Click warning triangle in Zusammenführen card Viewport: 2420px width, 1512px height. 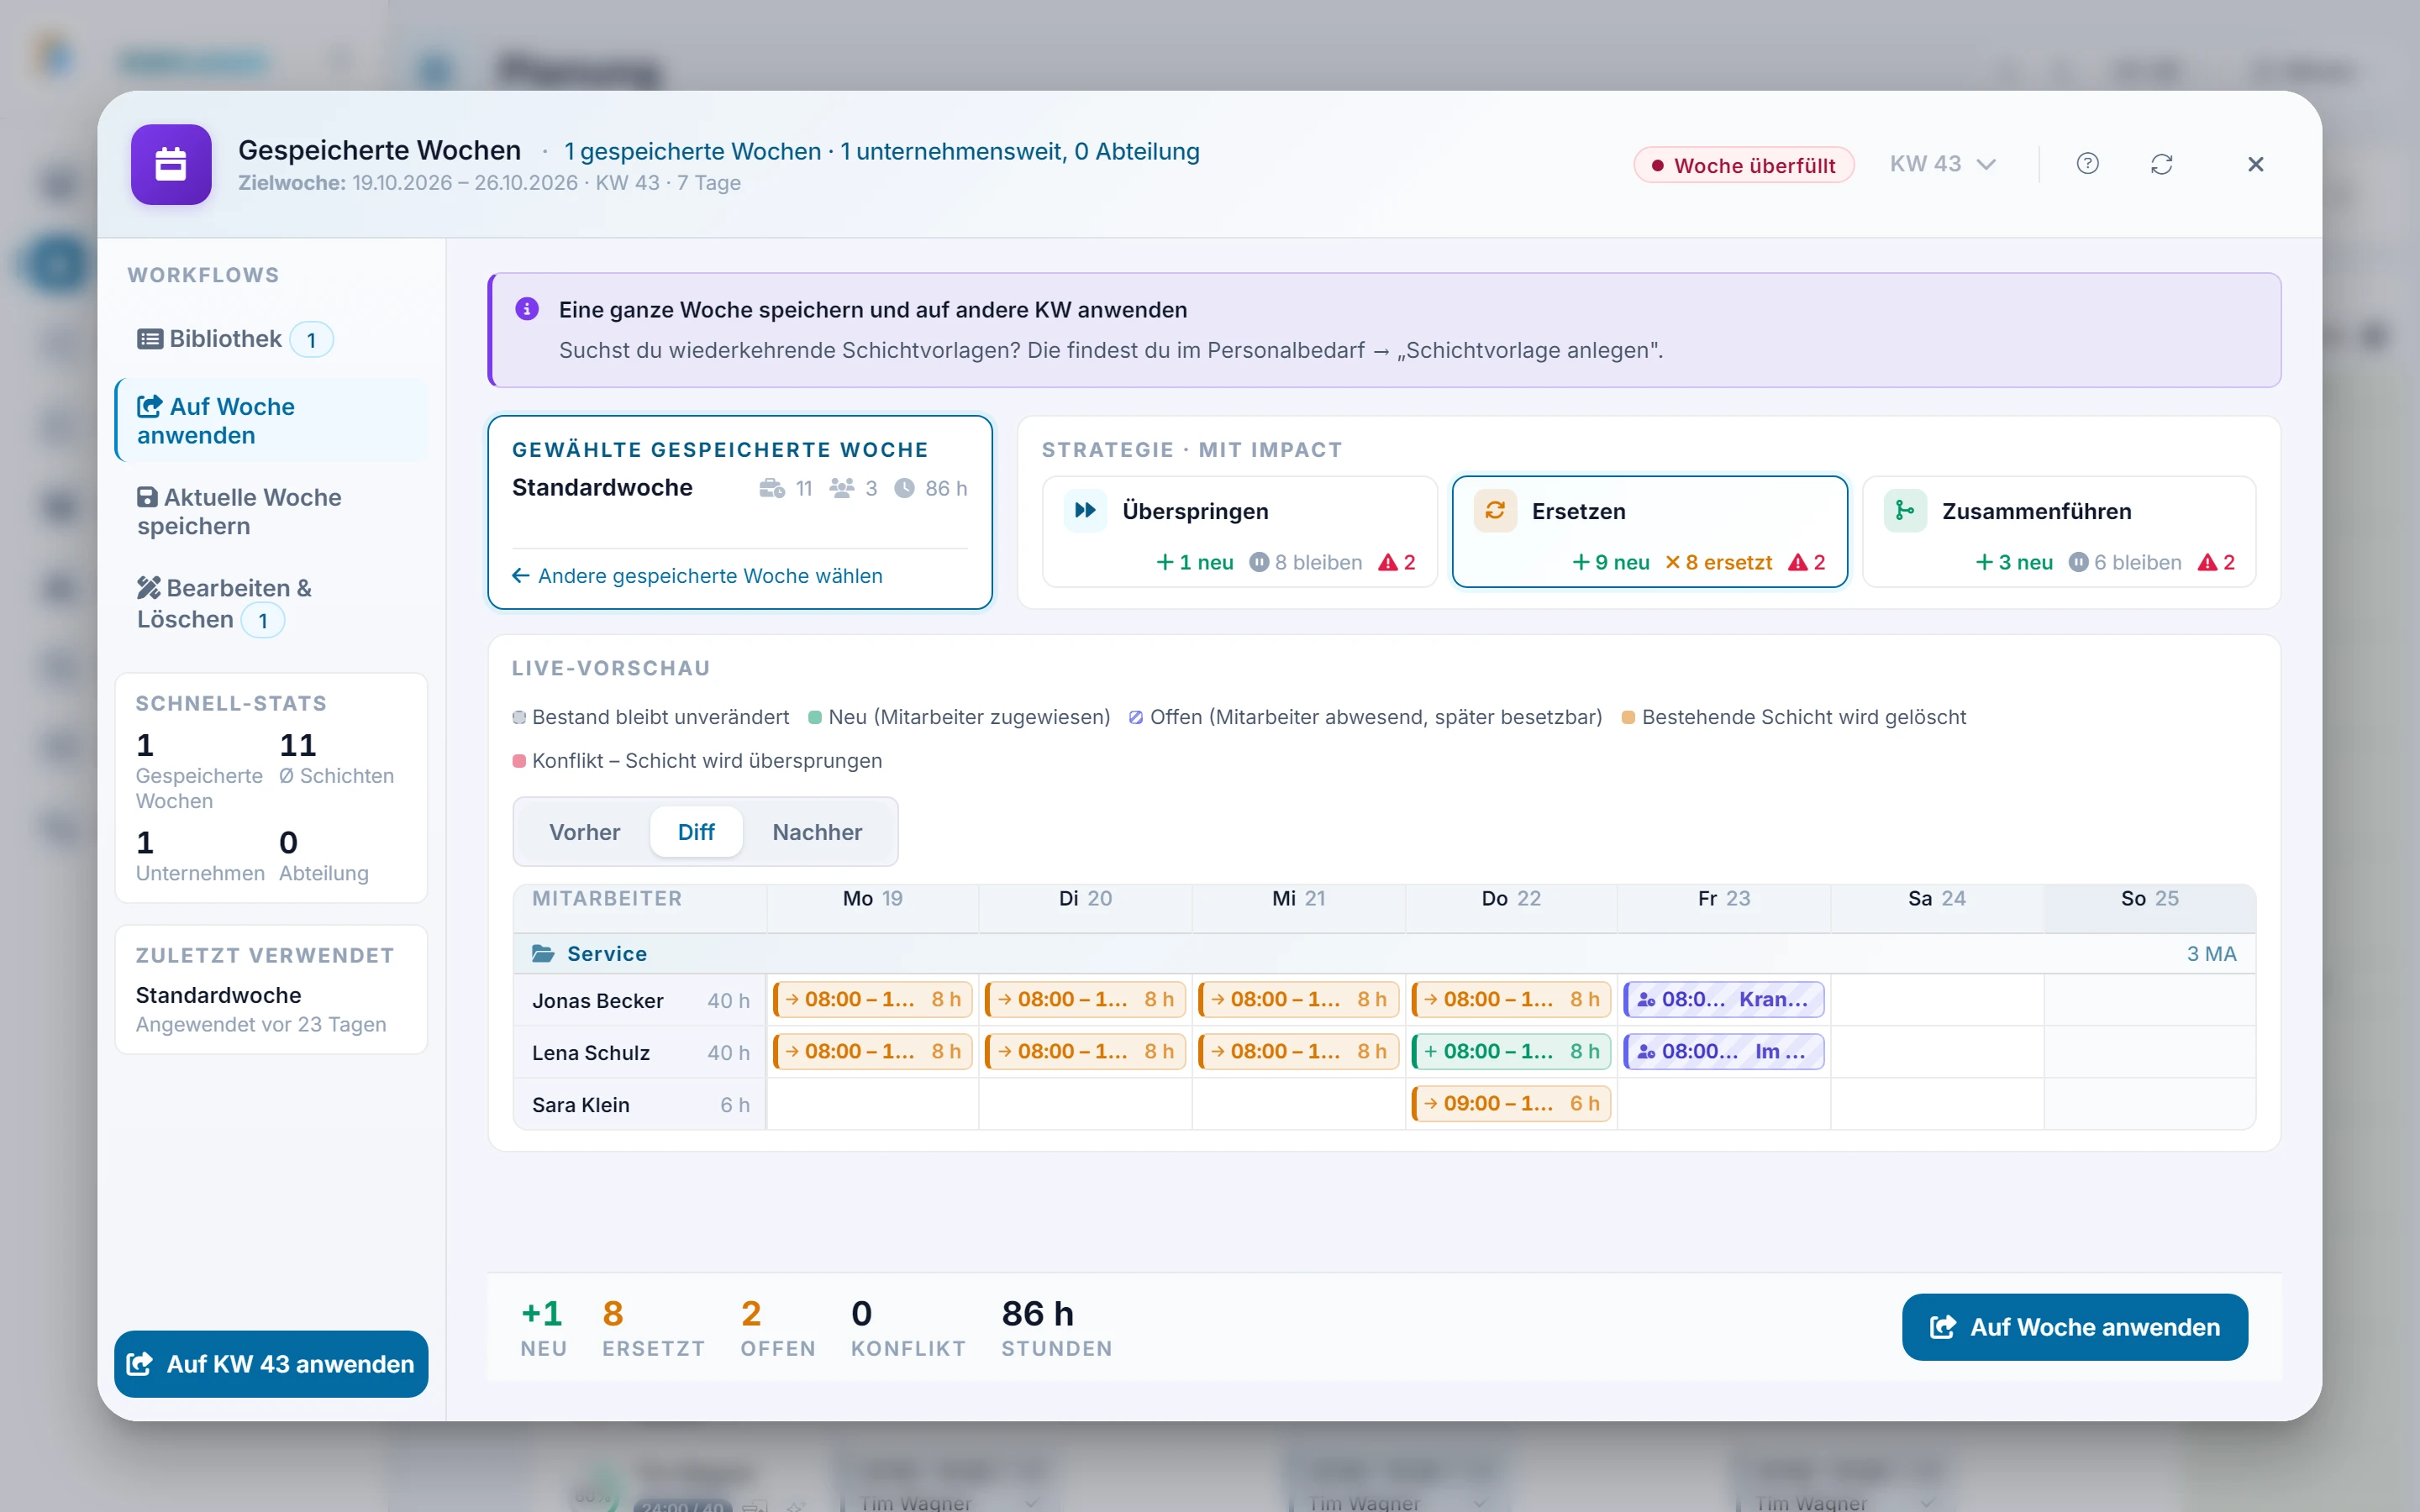(x=2207, y=563)
